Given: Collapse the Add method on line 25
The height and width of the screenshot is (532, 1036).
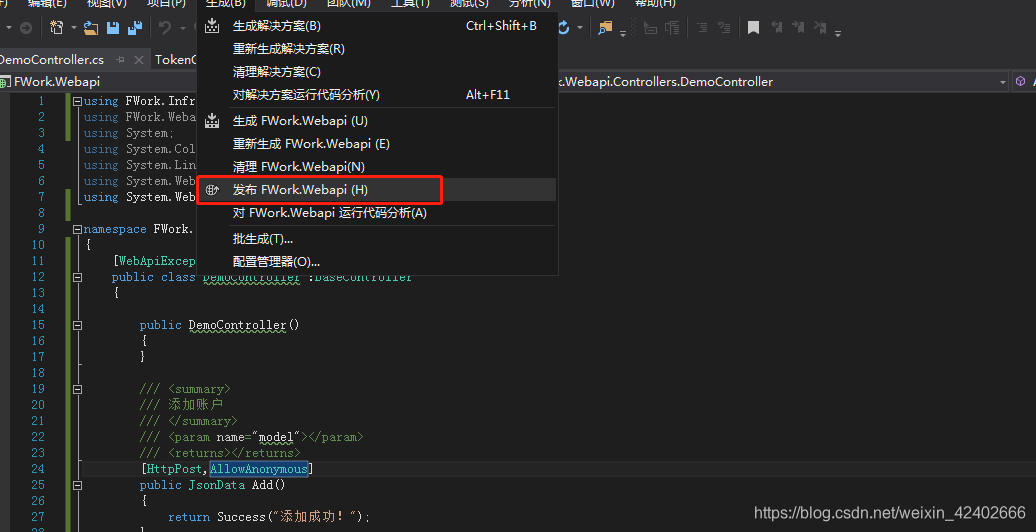Looking at the screenshot, I should pos(77,485).
